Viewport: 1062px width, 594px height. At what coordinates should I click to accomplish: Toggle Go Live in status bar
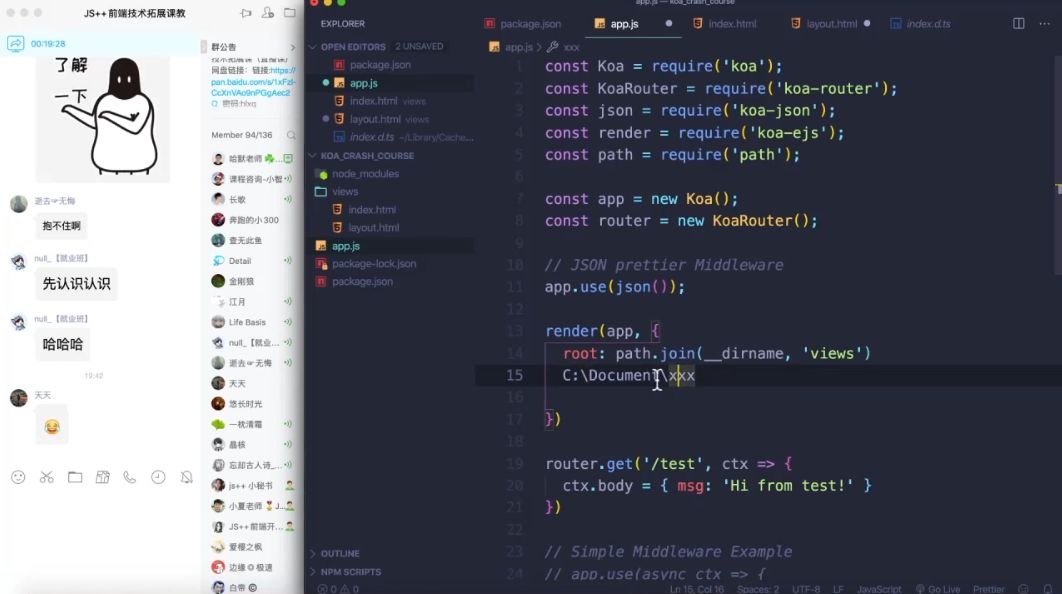[x=937, y=589]
